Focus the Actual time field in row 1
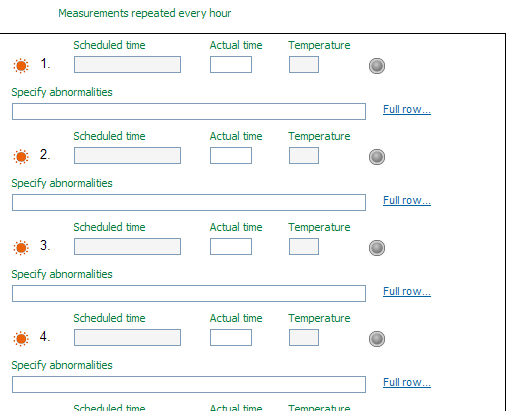The width and height of the screenshot is (516, 411). coord(231,64)
